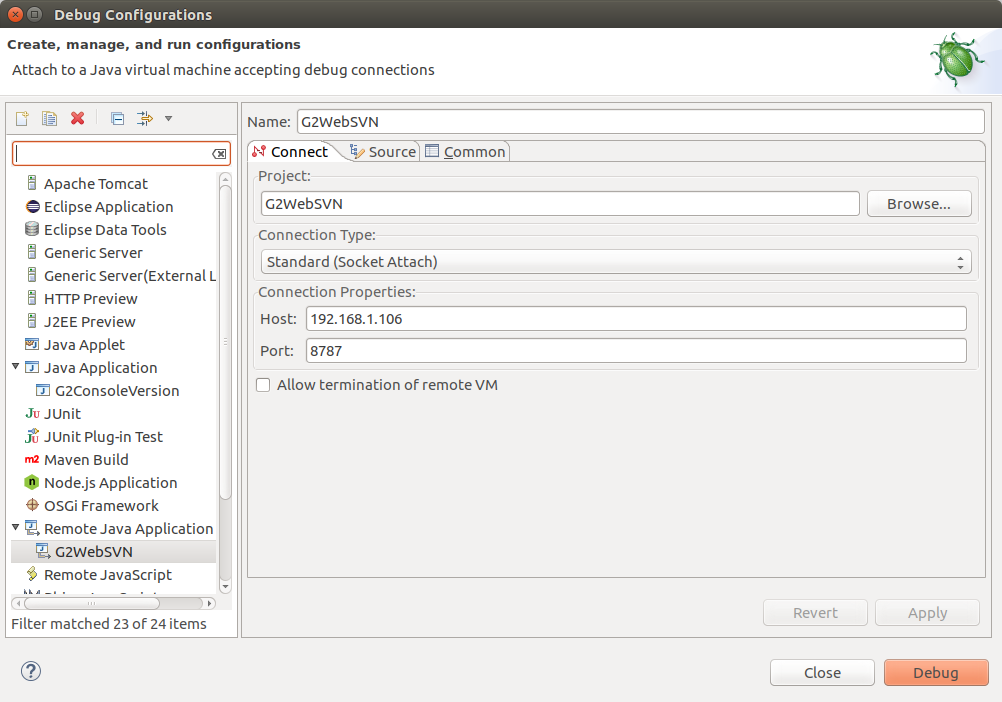Click the Maven Build m2 icon
This screenshot has height=702, width=1002.
(32, 459)
